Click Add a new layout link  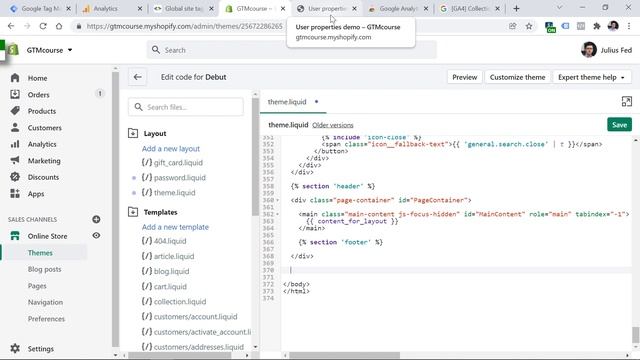pos(171,149)
